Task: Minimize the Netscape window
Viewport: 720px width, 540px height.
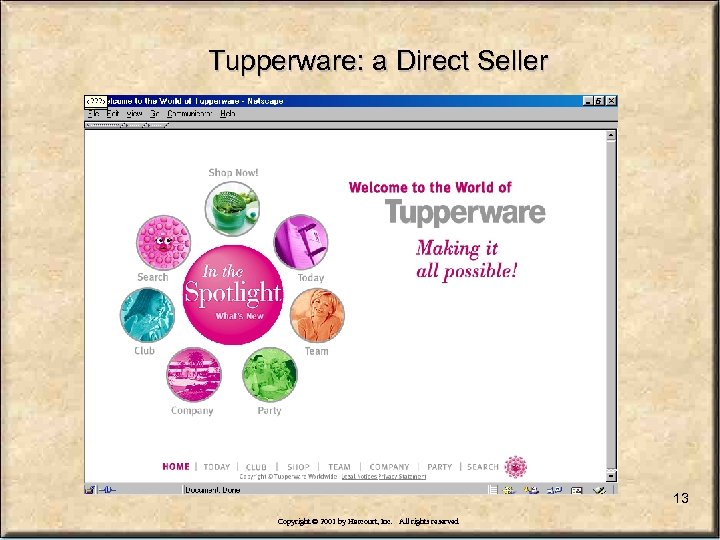Action: (x=589, y=101)
